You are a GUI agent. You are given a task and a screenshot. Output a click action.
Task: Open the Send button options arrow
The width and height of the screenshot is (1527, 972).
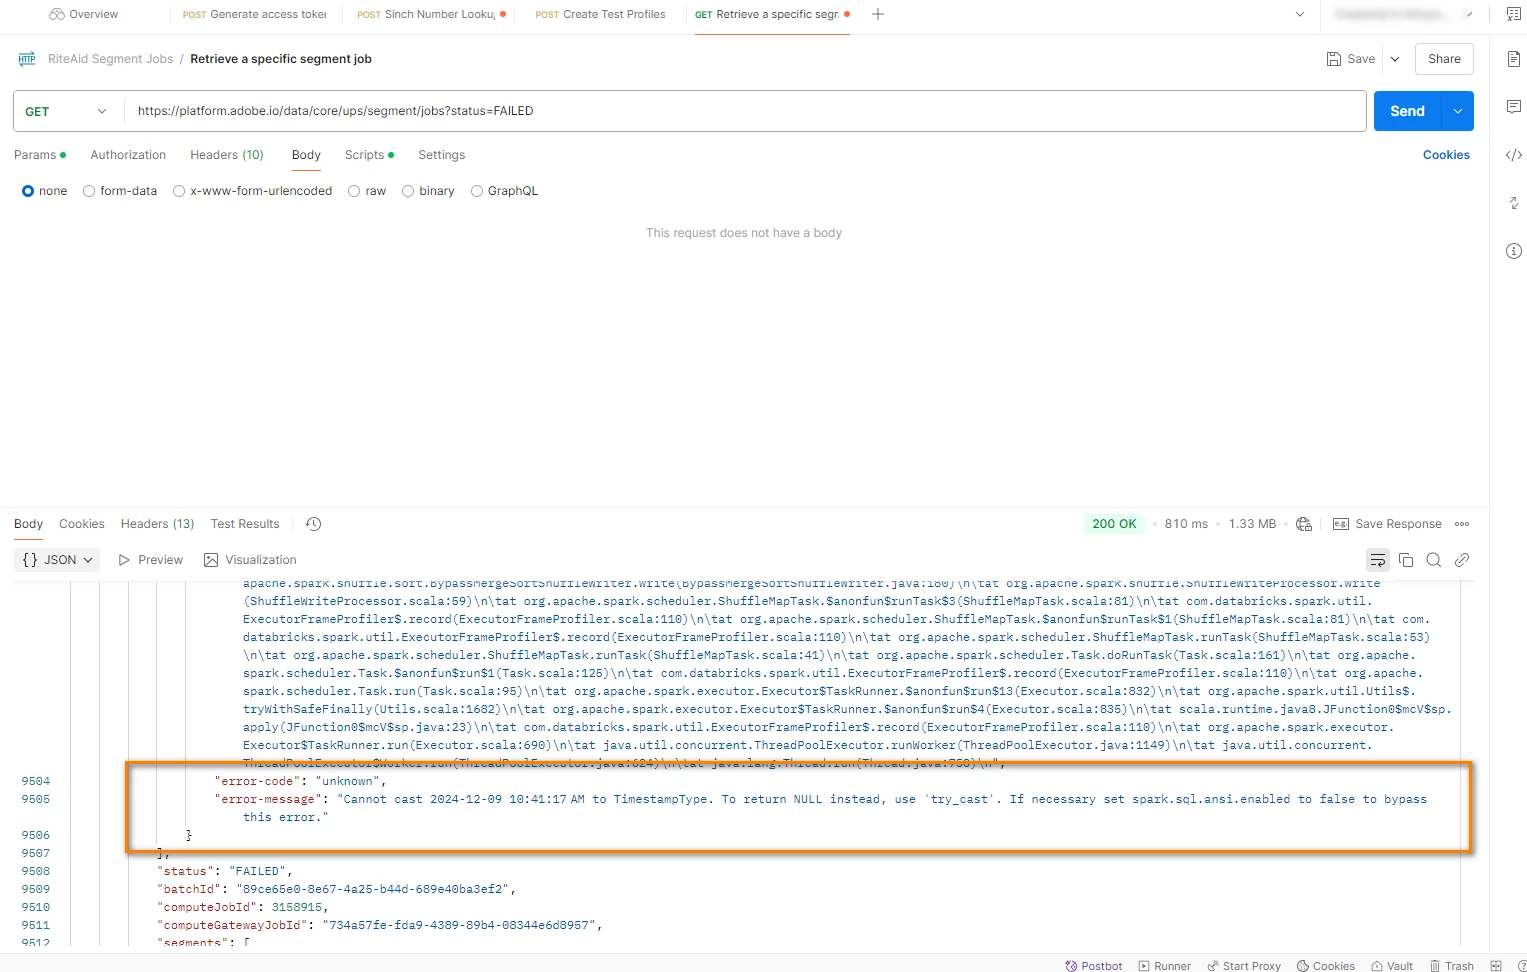1458,111
